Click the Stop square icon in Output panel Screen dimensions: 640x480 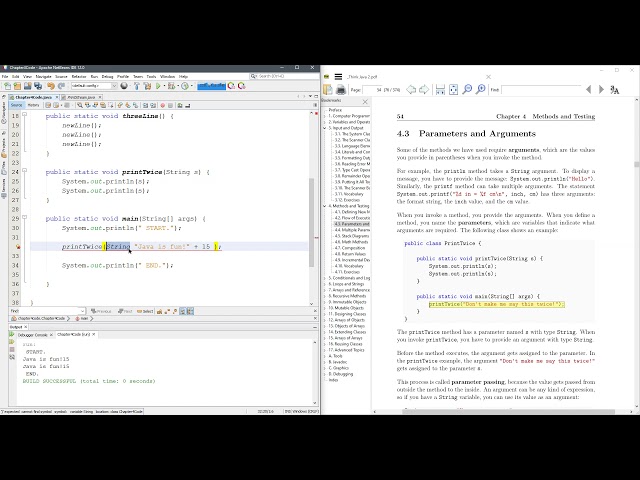[12, 349]
